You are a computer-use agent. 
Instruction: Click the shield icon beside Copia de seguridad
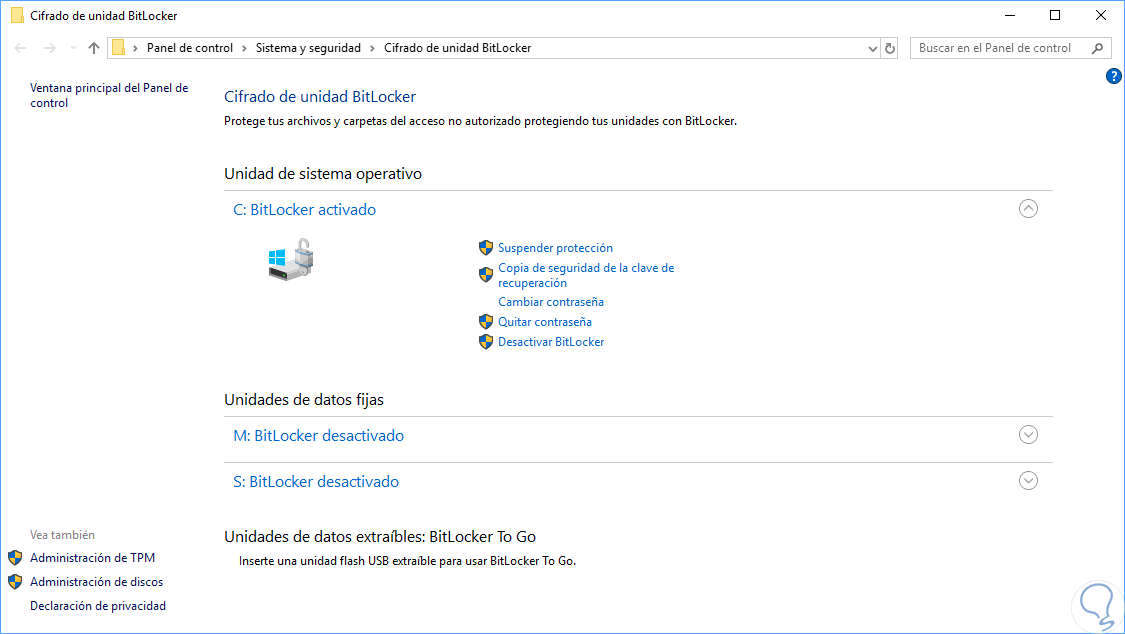[486, 275]
